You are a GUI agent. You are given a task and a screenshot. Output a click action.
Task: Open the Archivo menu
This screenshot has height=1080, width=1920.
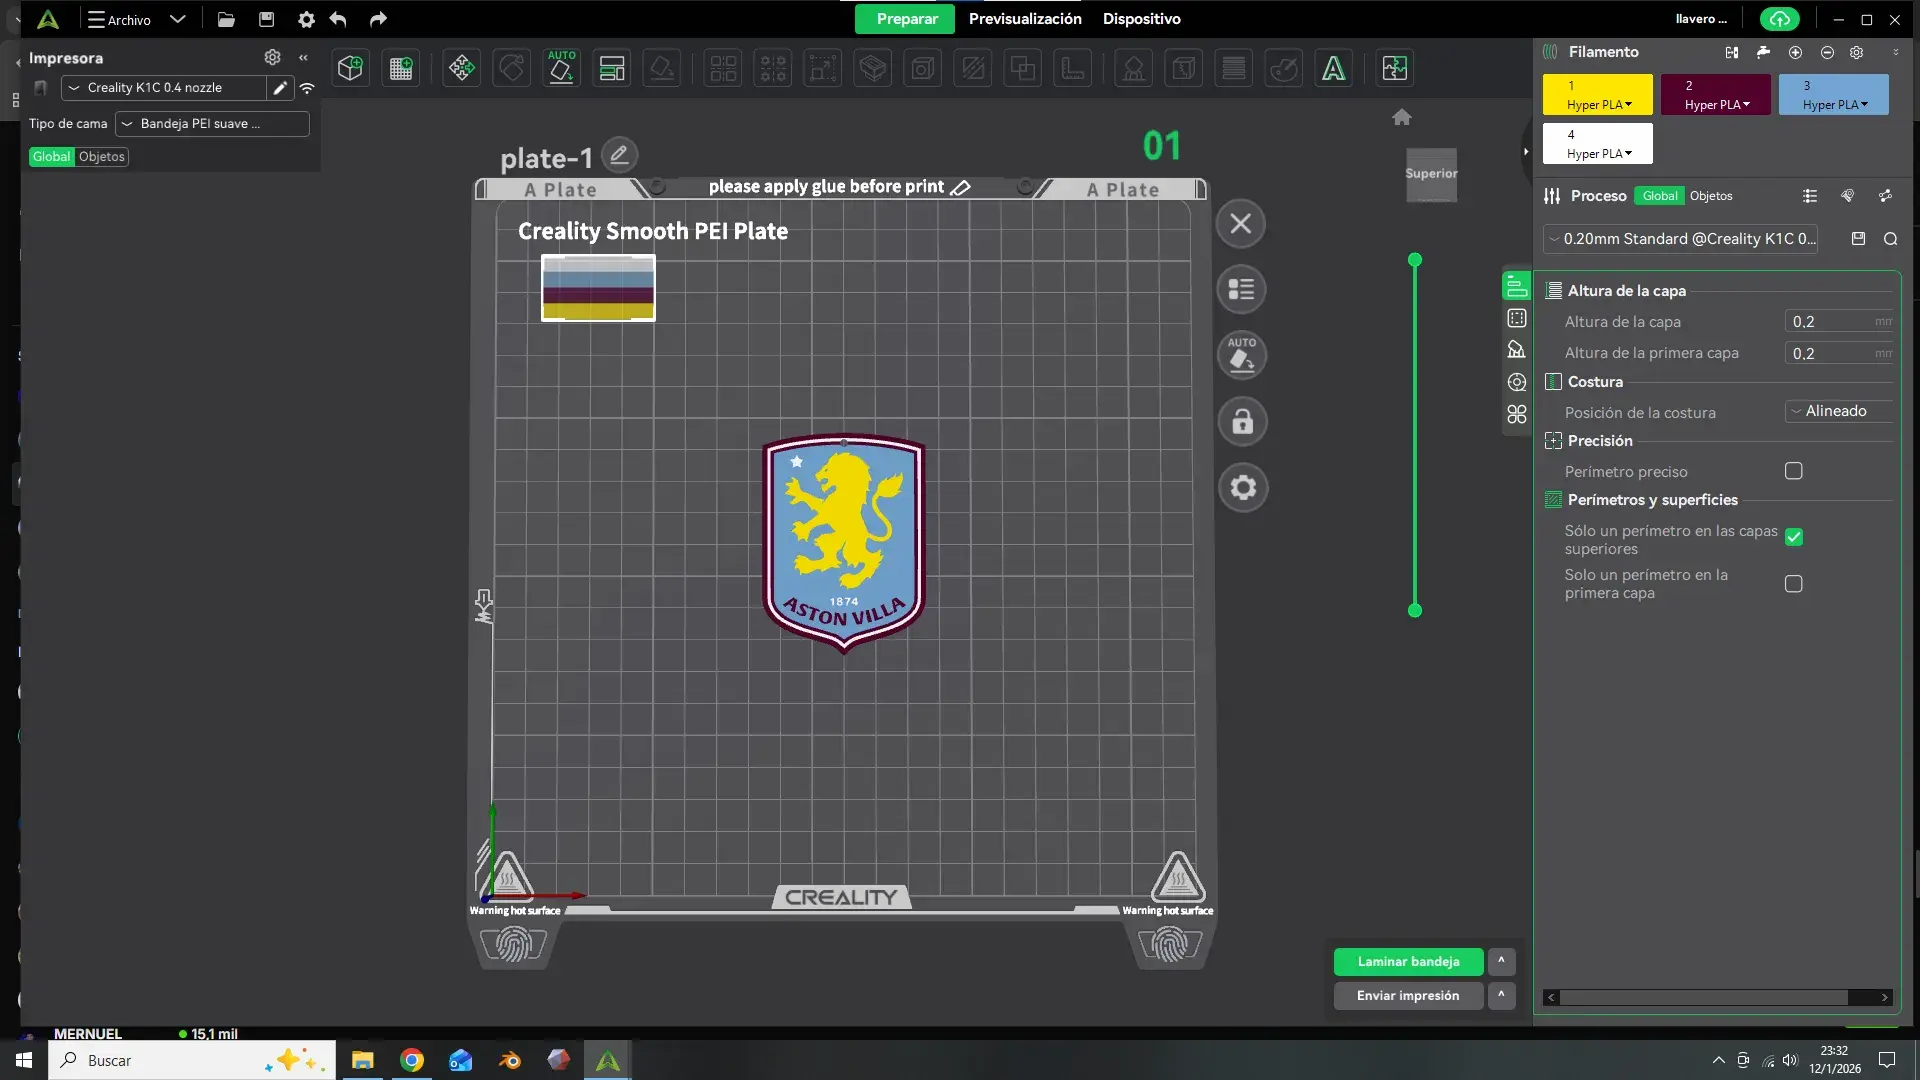point(120,19)
